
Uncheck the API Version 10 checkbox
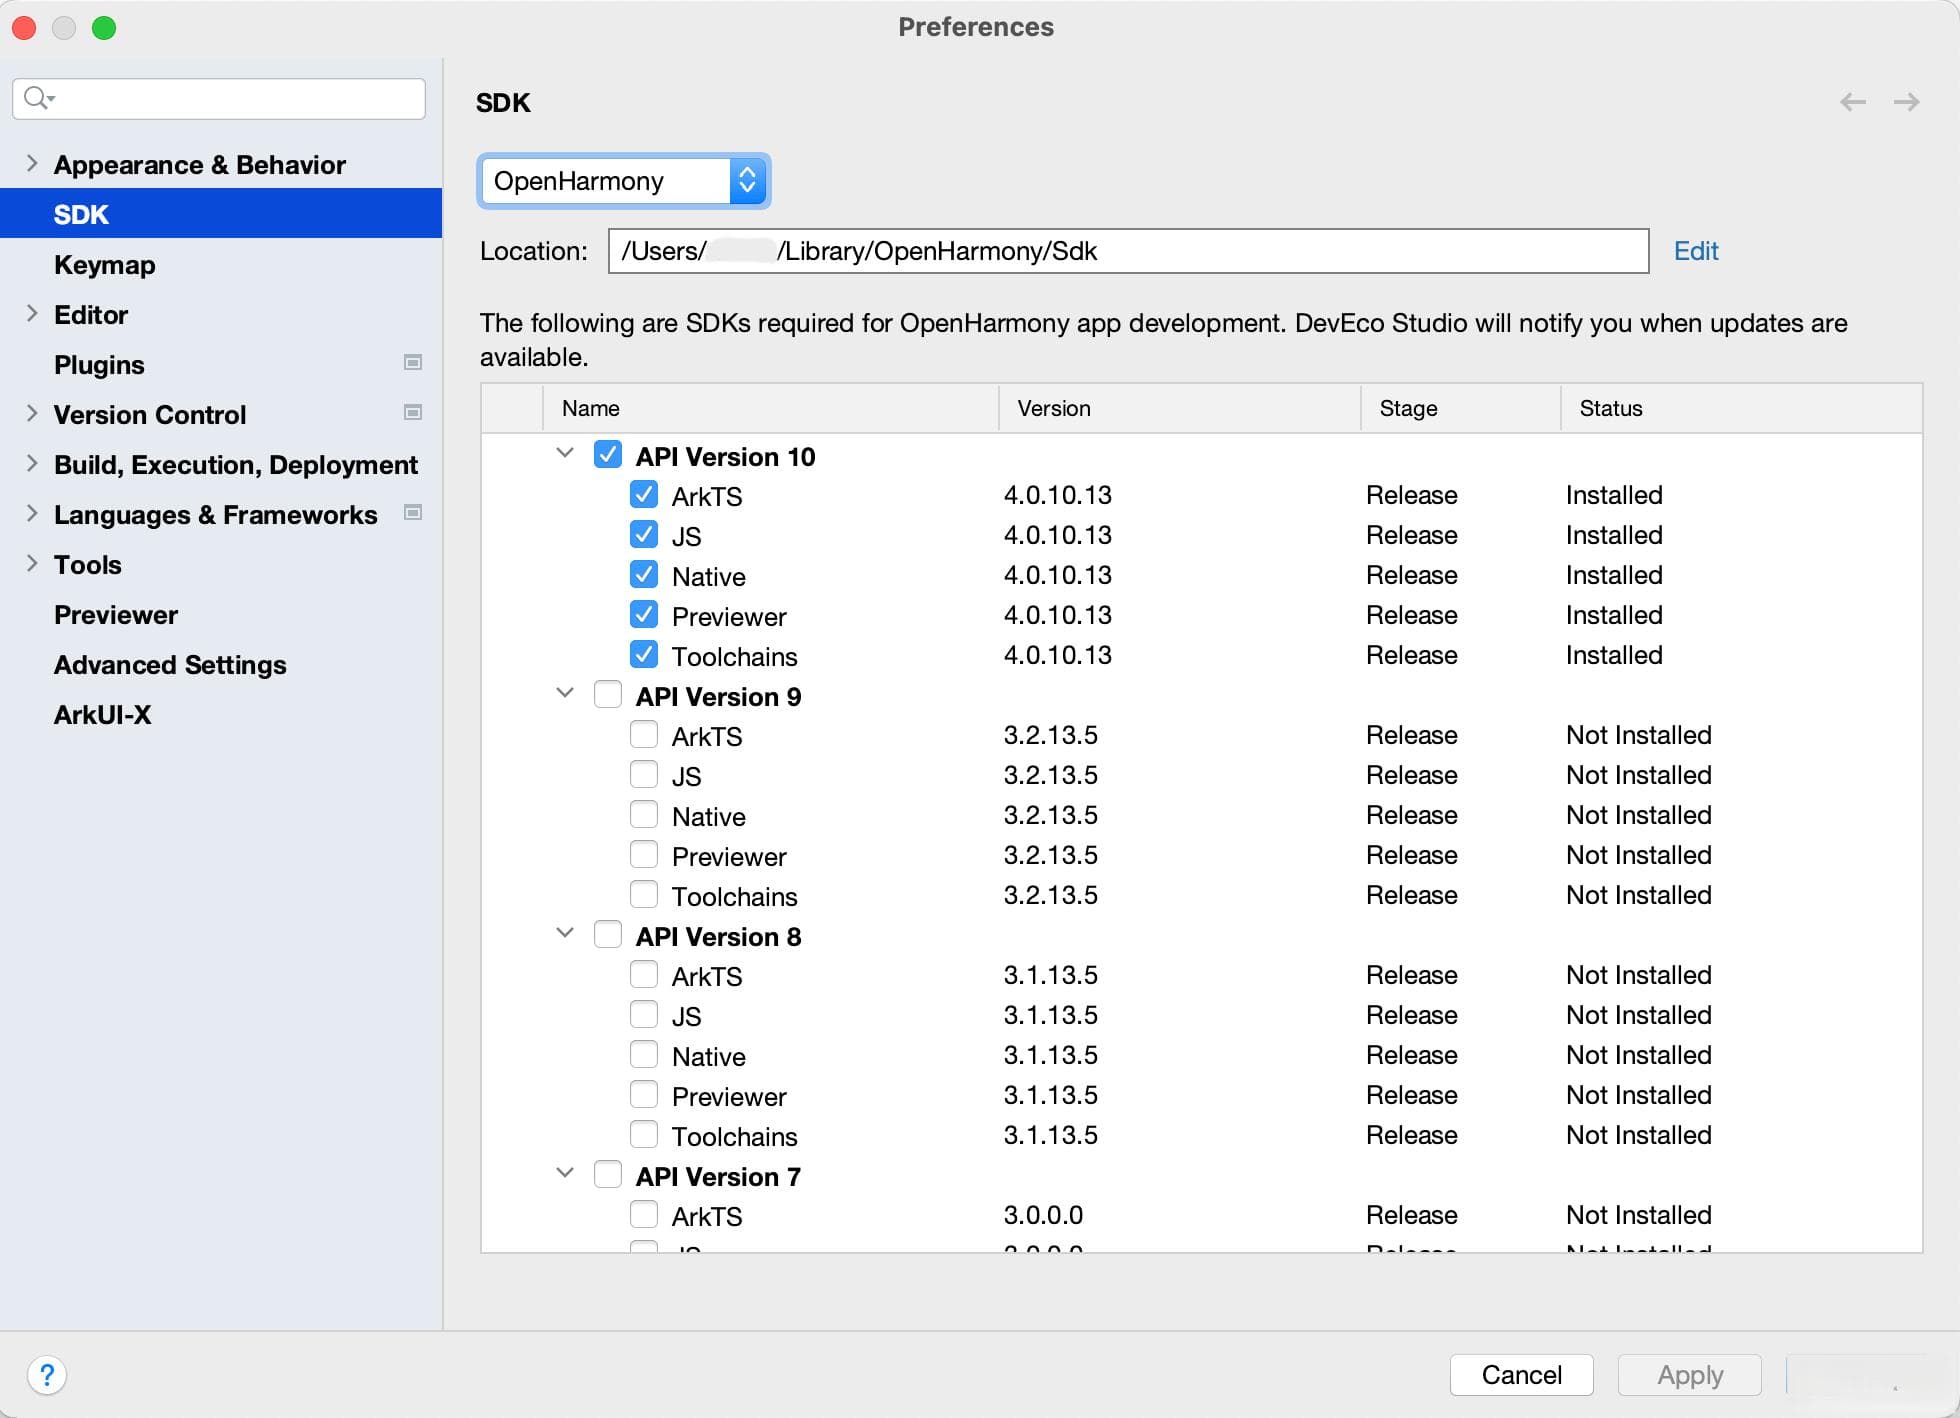(x=608, y=455)
